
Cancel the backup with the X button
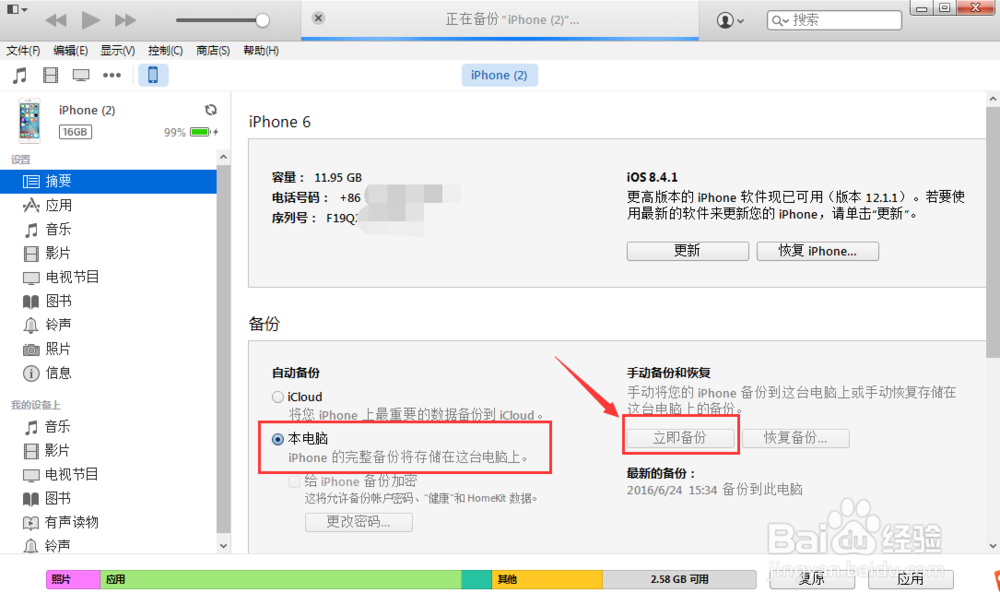click(x=318, y=18)
